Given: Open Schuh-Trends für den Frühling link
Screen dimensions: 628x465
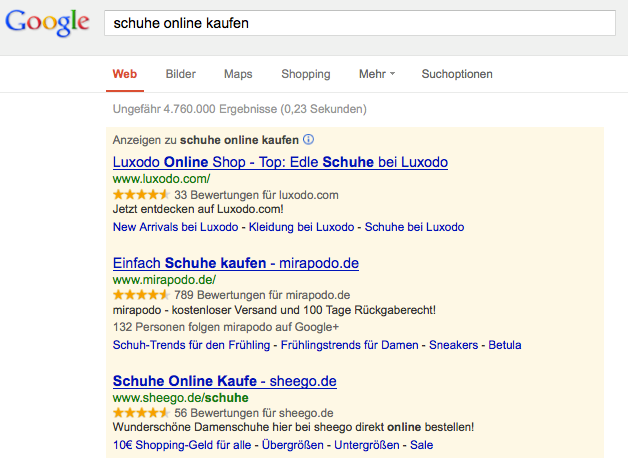Looking at the screenshot, I should click(191, 345).
